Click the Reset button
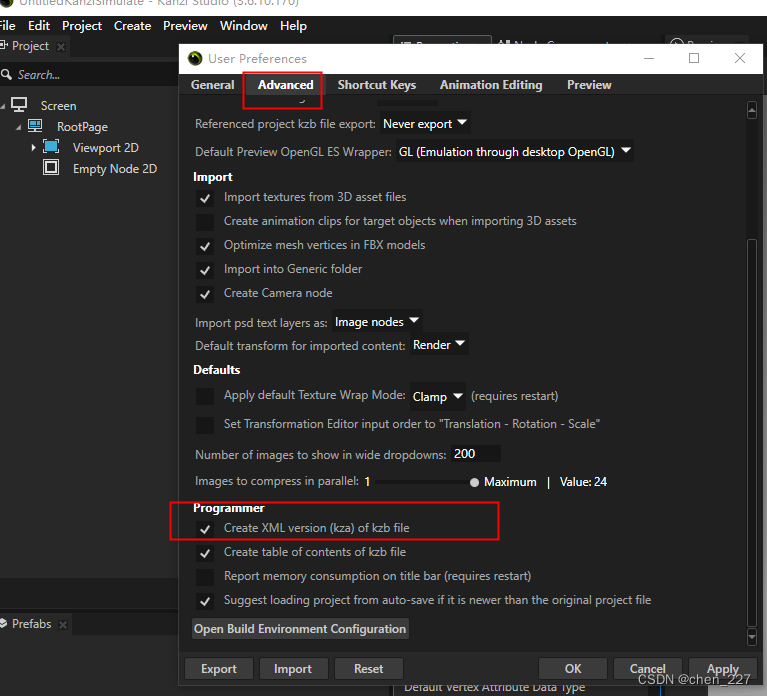This screenshot has width=767, height=696. tap(368, 669)
